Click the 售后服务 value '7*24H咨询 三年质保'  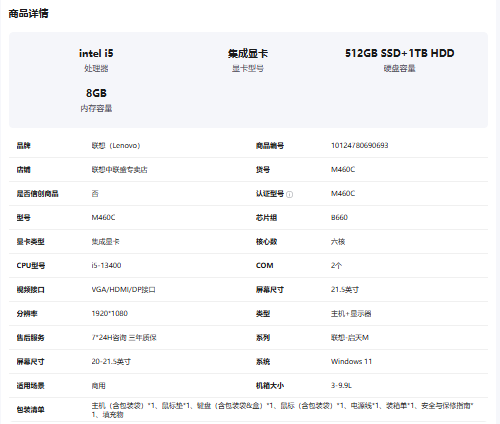coord(124,338)
